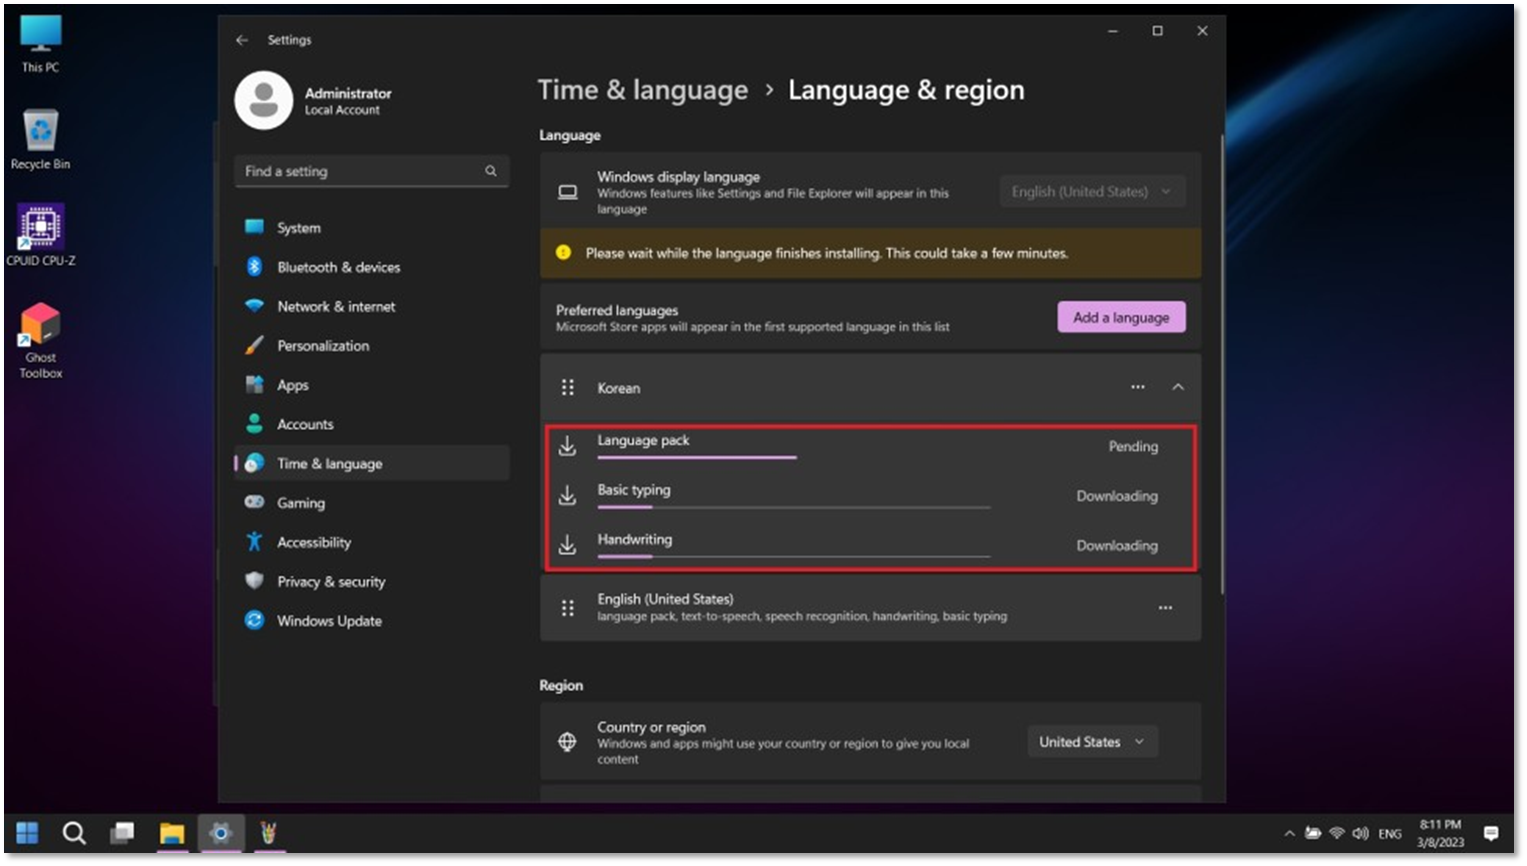Open Personalization settings
Image resolution: width=1527 pixels, height=866 pixels.
pos(372,345)
